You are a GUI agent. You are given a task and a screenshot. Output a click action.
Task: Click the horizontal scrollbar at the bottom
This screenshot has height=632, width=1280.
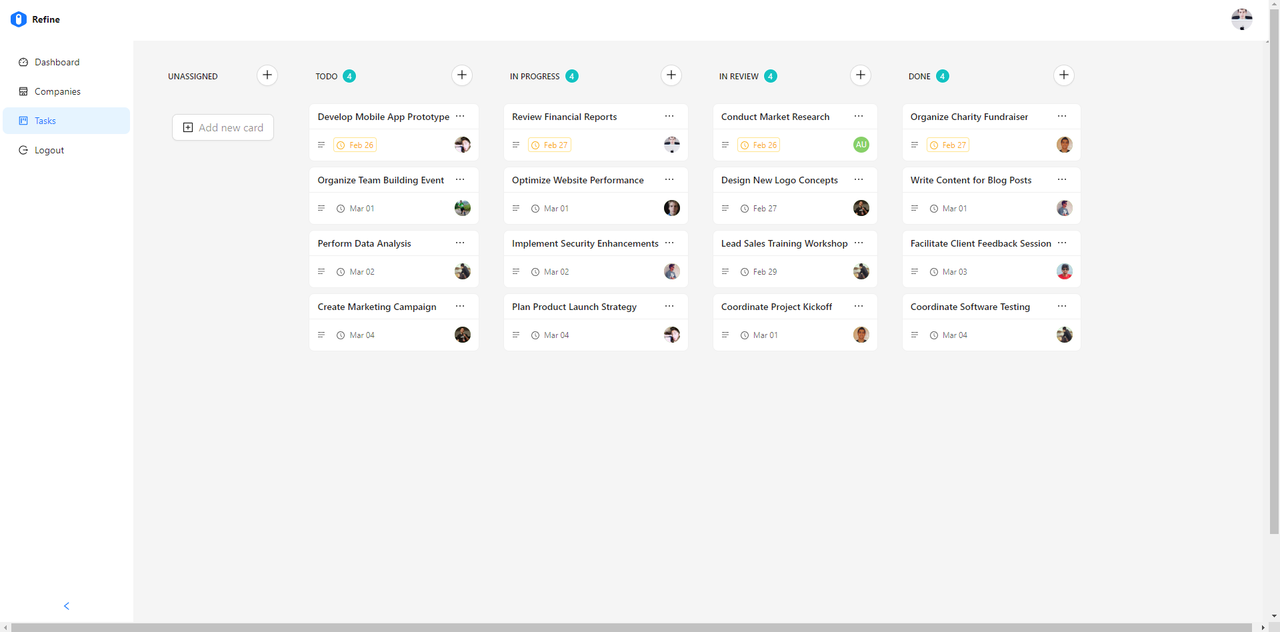(629, 627)
